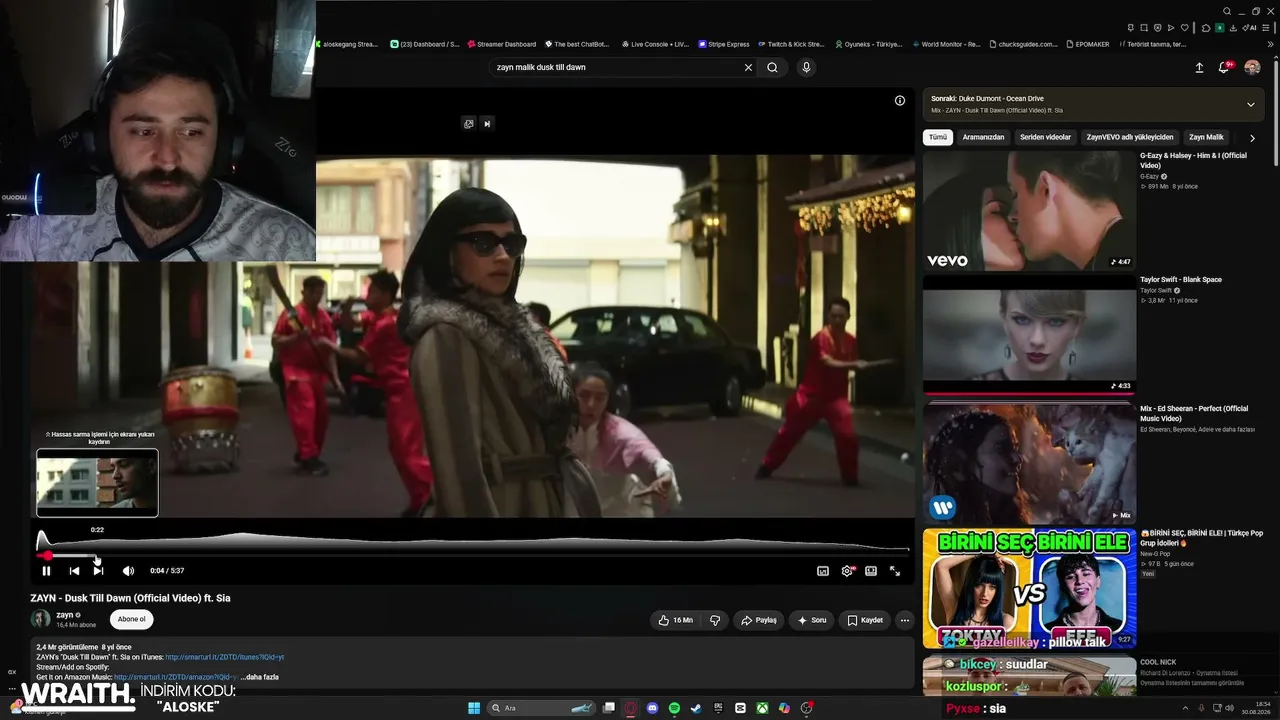Subscribe with the Abone ol button
The image size is (1280, 720).
pyautogui.click(x=132, y=619)
